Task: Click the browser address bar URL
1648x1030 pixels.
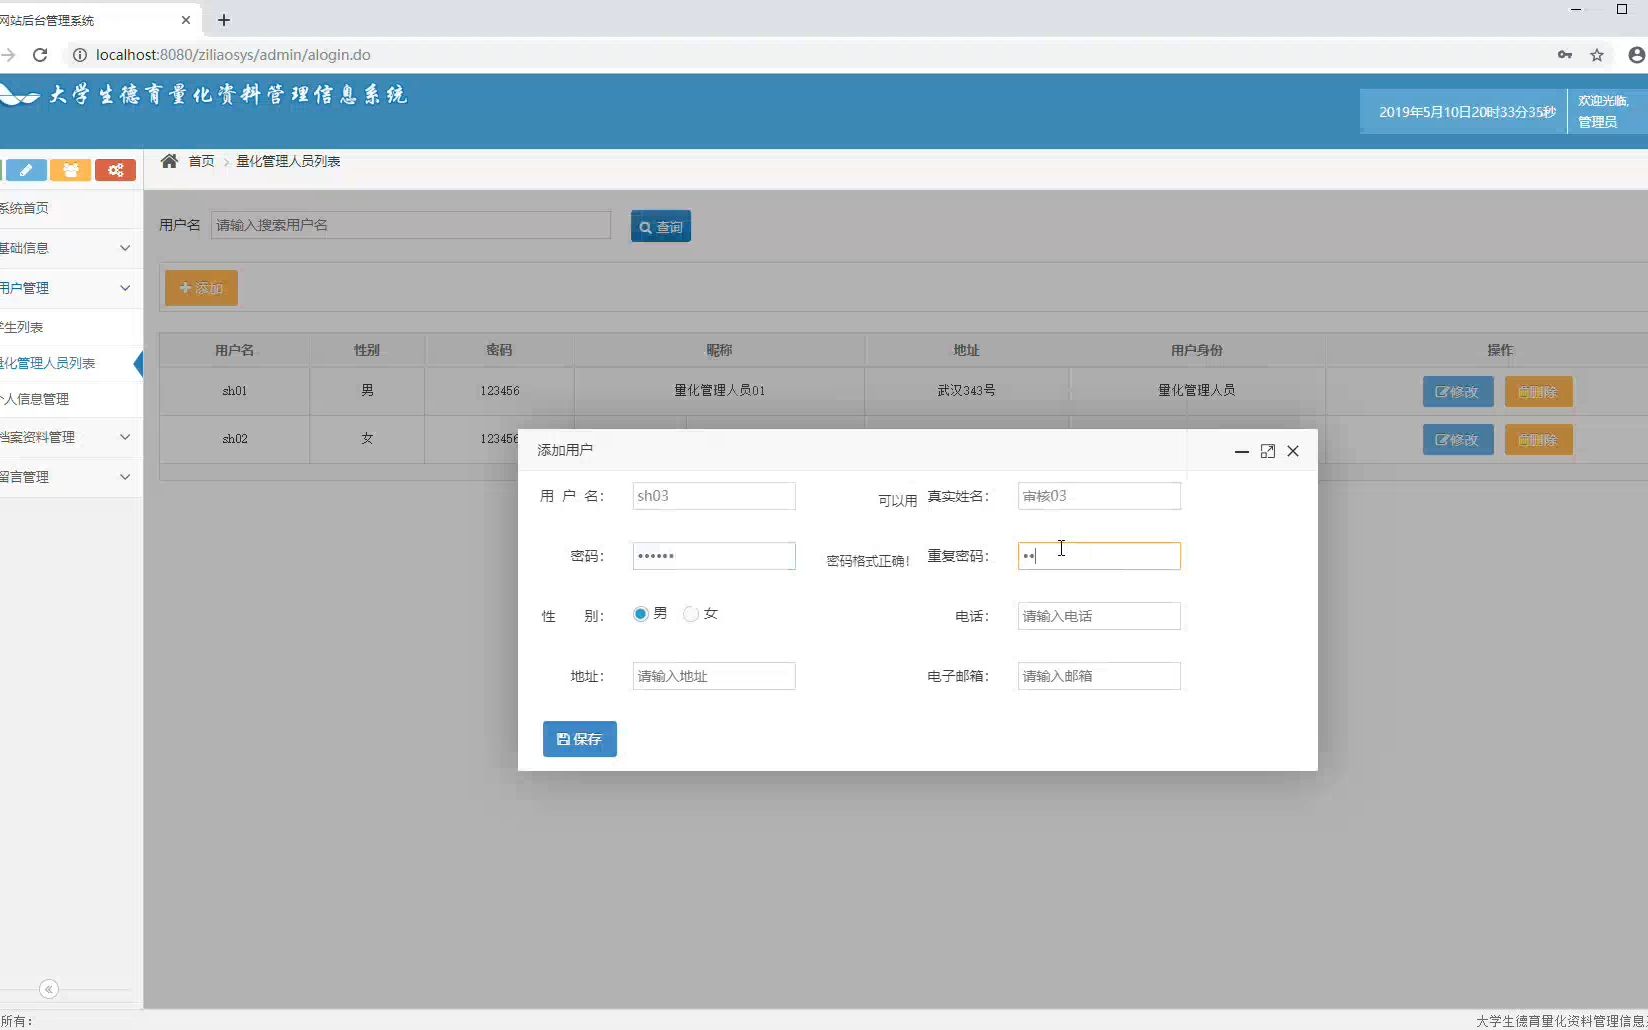Action: 233,55
